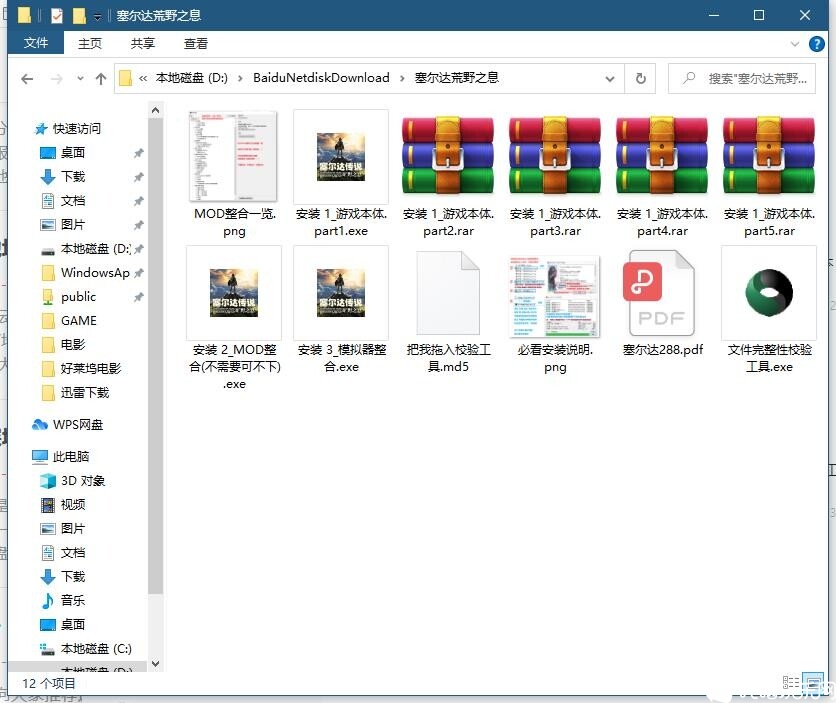Screen dimensions: 836x703
Task: Select WPS网盘 in navigation pane
Action: coord(77,425)
